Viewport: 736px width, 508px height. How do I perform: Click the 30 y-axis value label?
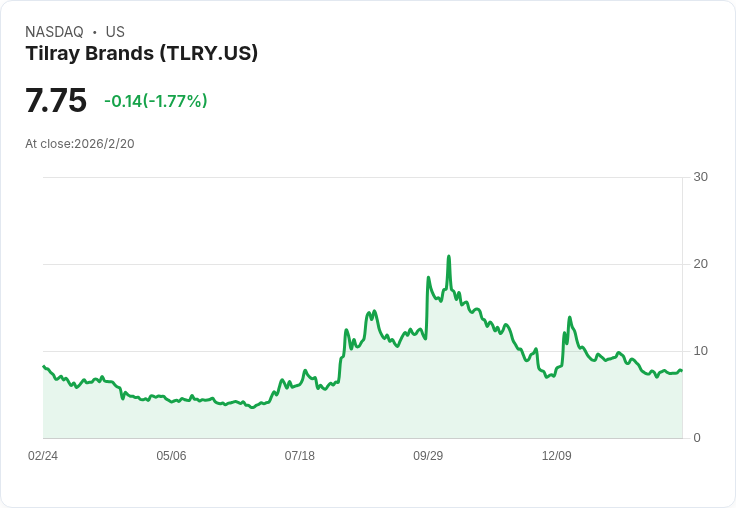[700, 177]
